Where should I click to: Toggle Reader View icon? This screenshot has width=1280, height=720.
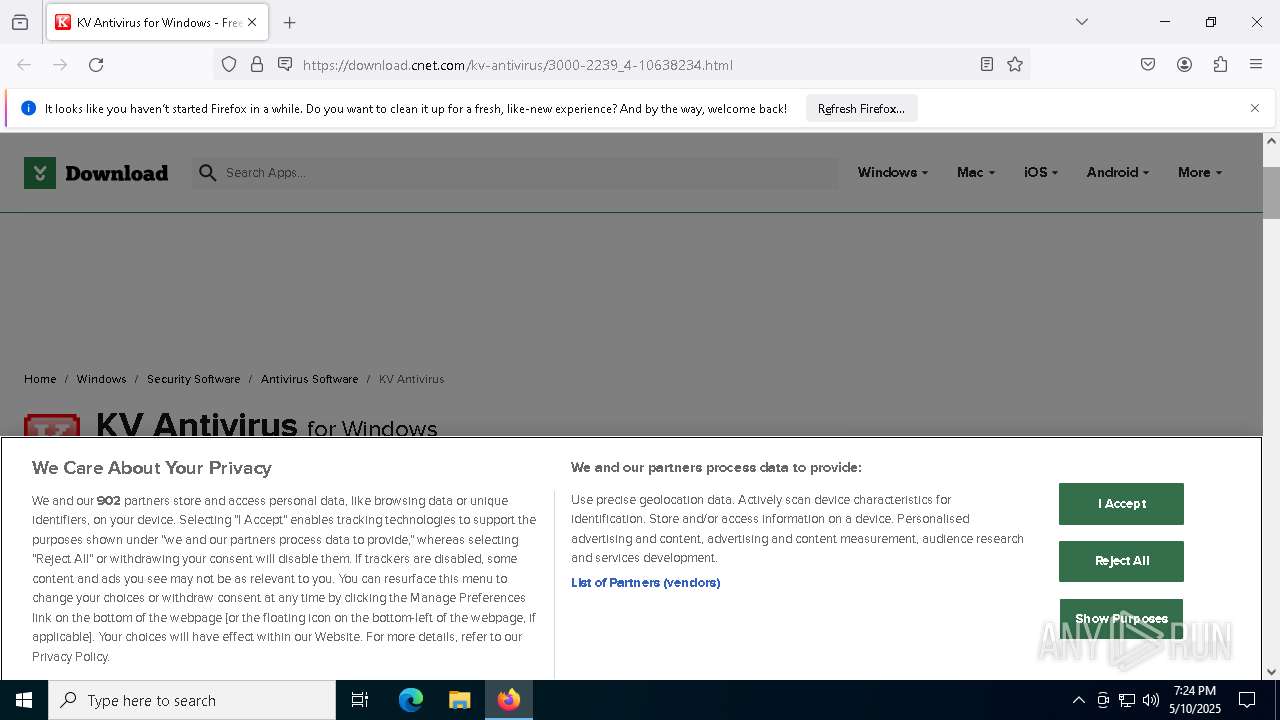coord(987,65)
